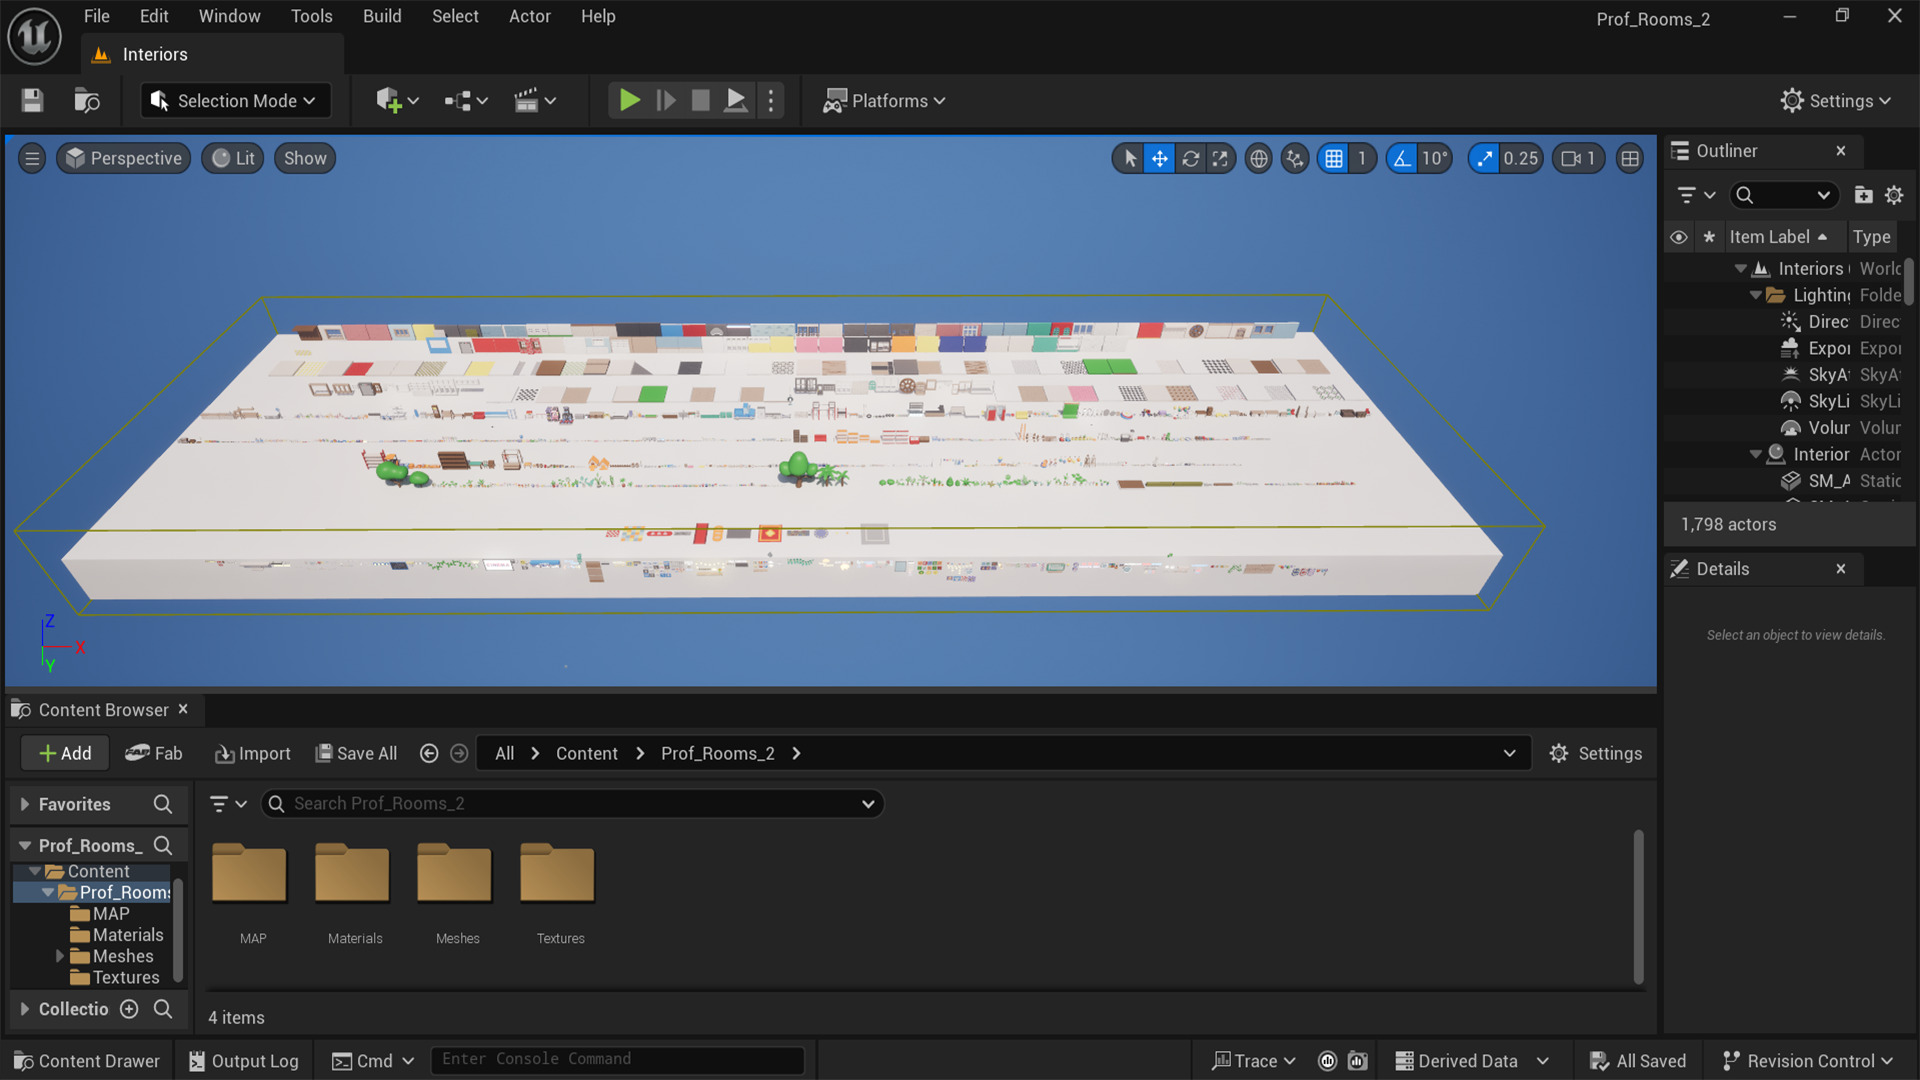Viewport: 1920px width, 1080px height.
Task: Click the Fab marketplace button
Action: 154,753
